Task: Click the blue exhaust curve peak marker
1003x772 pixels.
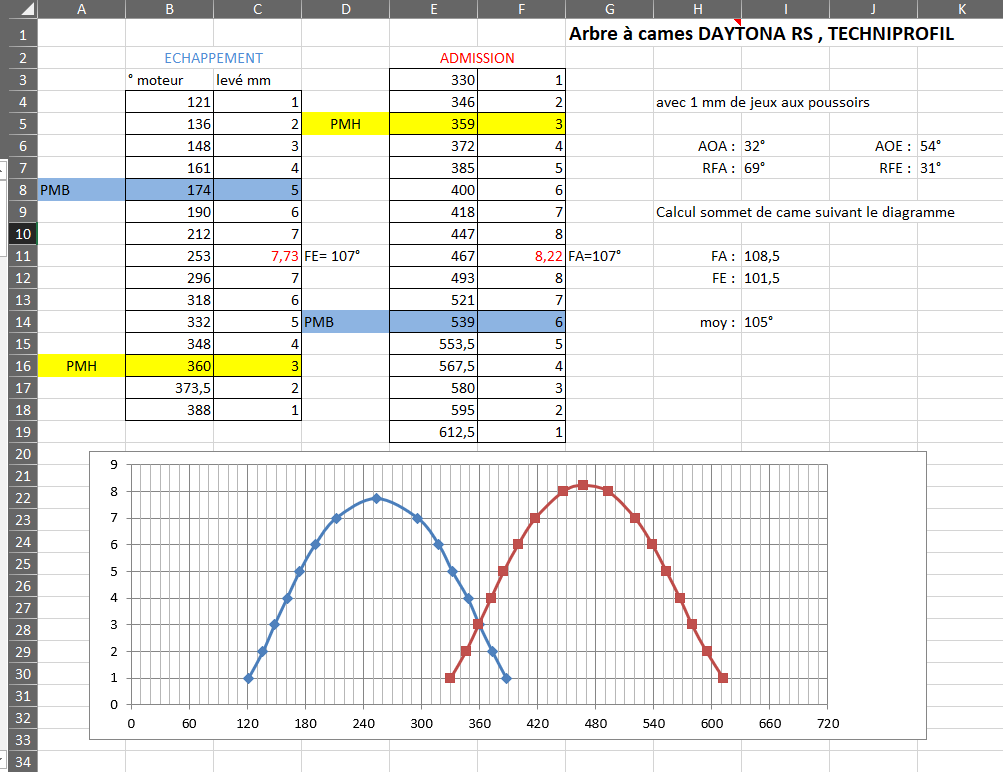Action: tap(376, 498)
